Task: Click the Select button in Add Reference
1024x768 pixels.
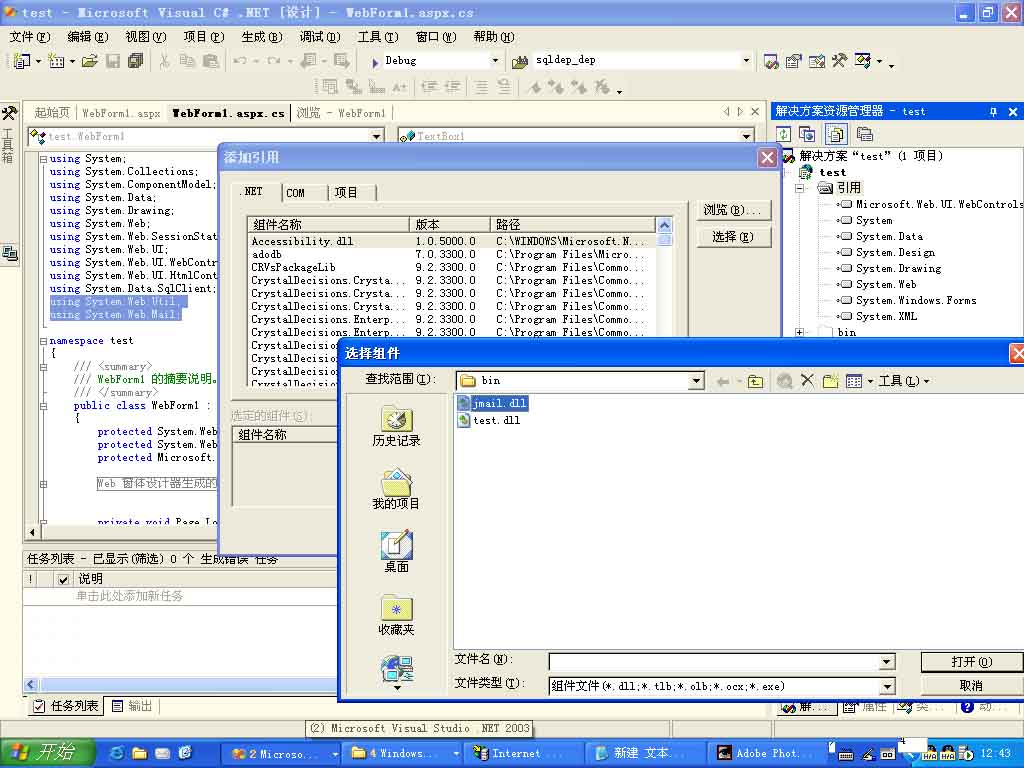Action: point(732,236)
